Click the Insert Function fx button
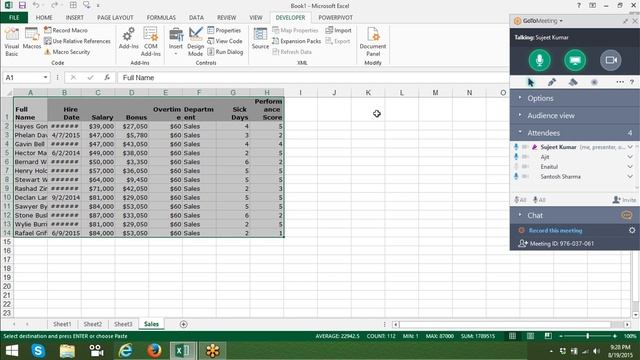Screen dimensions: 640x360 pyautogui.click(x=107, y=78)
